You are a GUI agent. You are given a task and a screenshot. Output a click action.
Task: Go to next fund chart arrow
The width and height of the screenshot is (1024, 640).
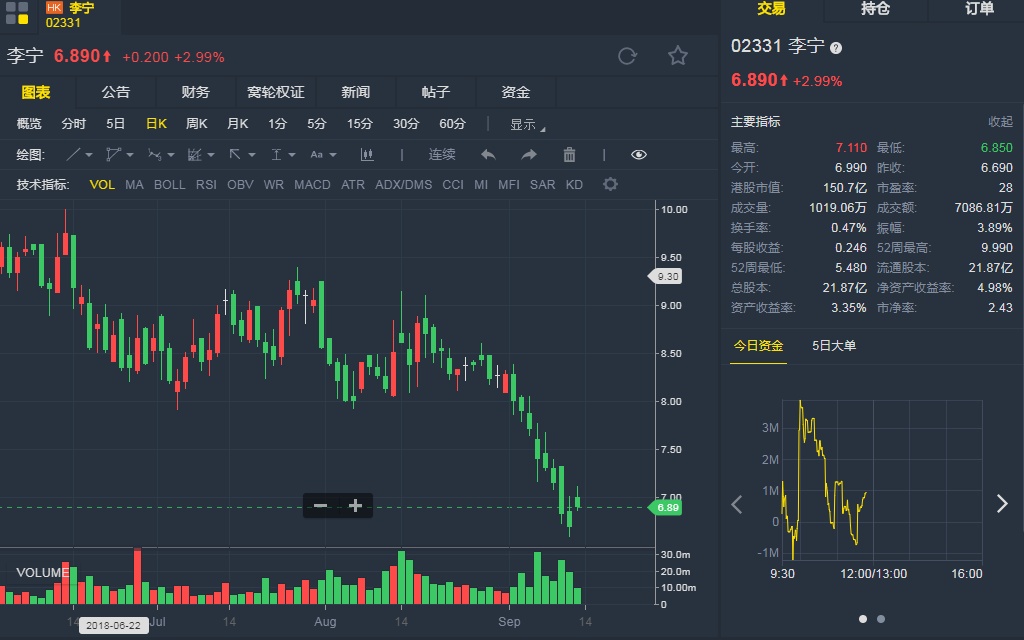click(x=1002, y=504)
